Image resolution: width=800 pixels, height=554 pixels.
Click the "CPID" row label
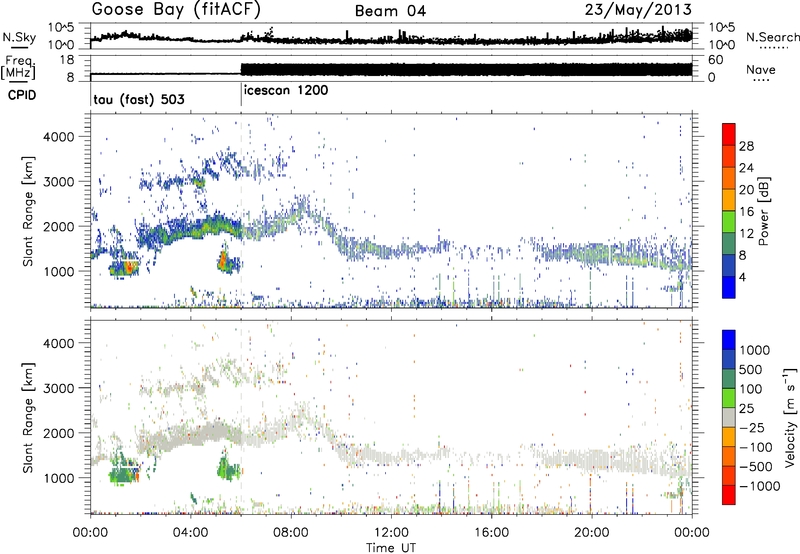coord(22,95)
